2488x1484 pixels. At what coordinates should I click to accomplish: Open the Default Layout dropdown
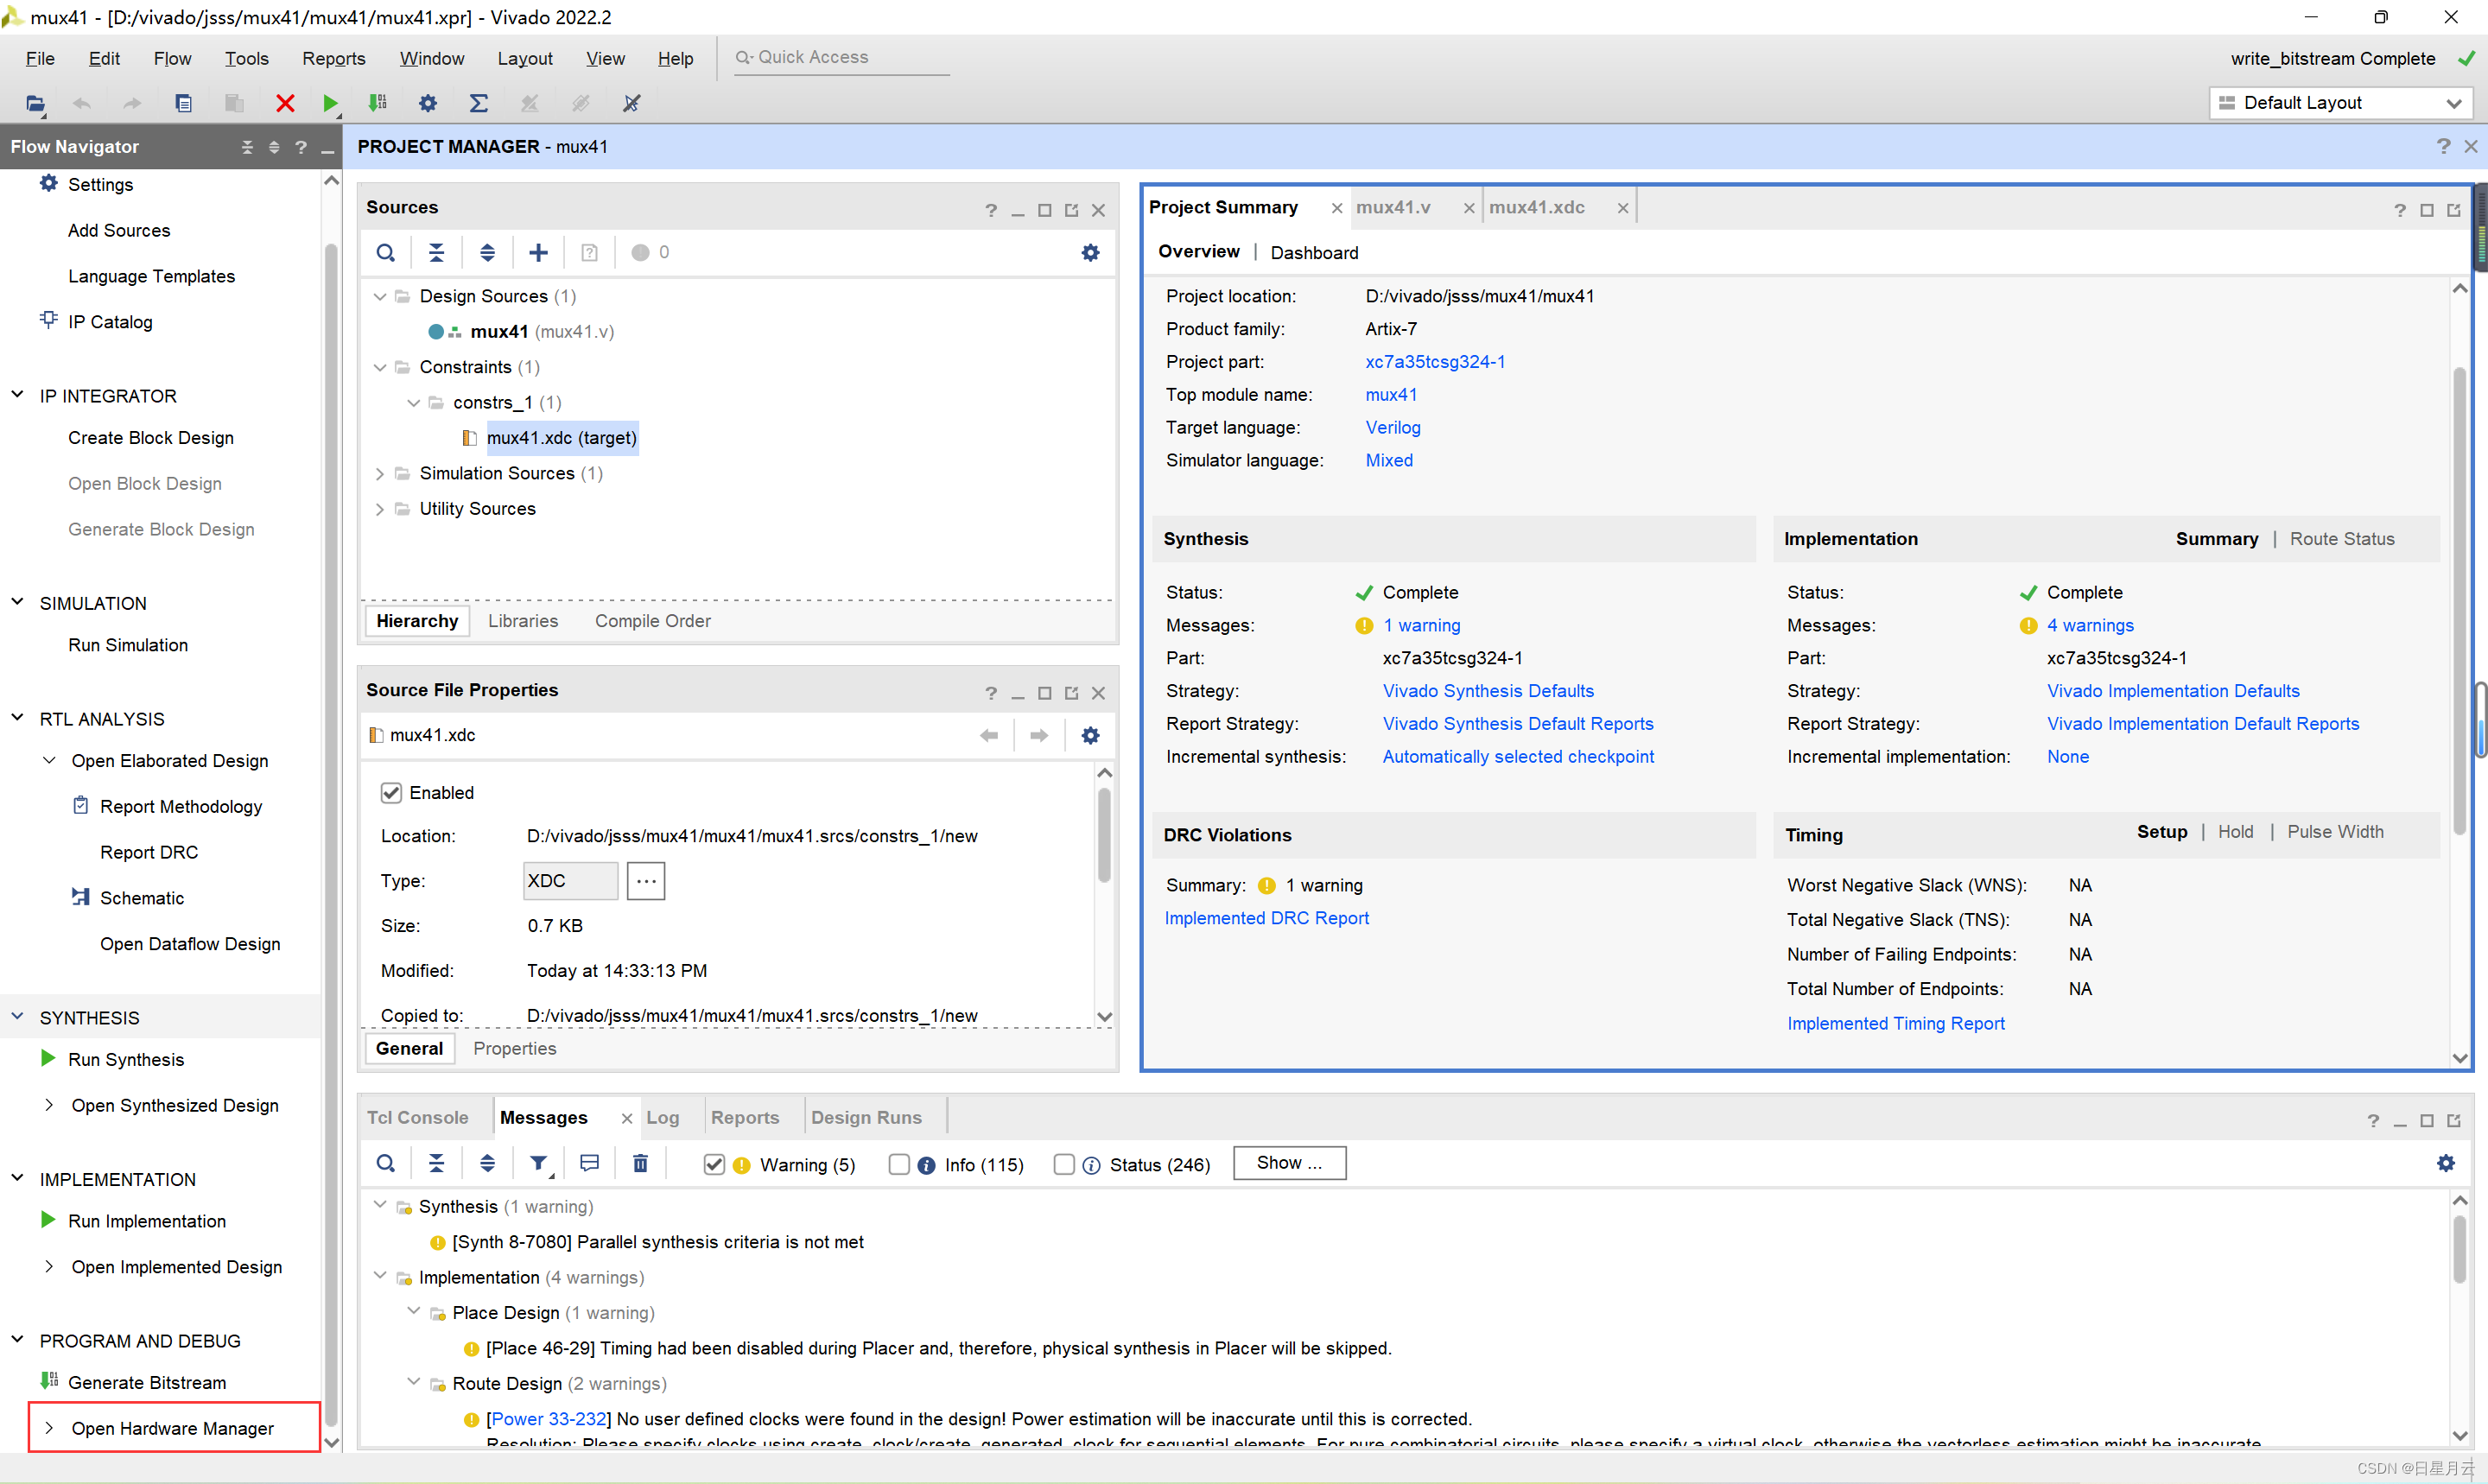point(2340,103)
